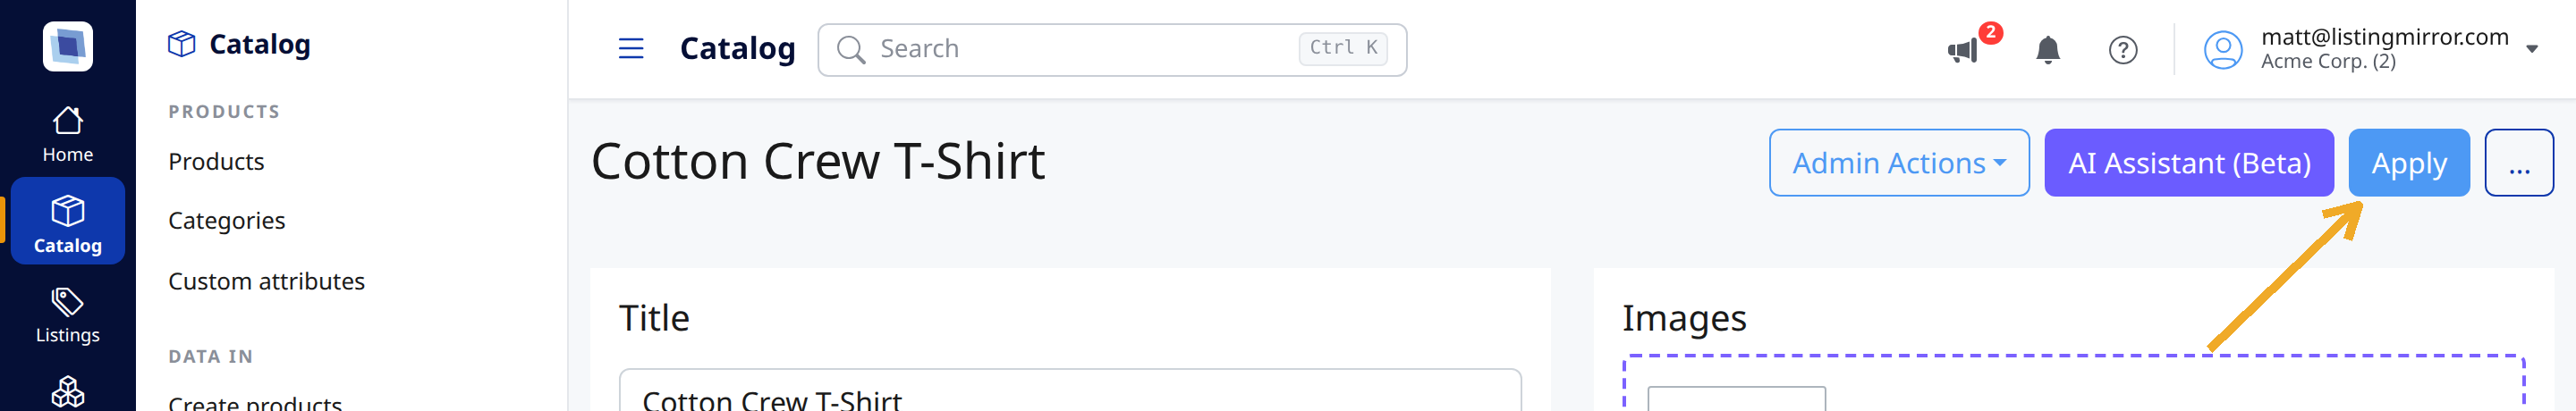Open announcements megaphone icon
This screenshot has width=2576, height=411.
(x=1963, y=50)
